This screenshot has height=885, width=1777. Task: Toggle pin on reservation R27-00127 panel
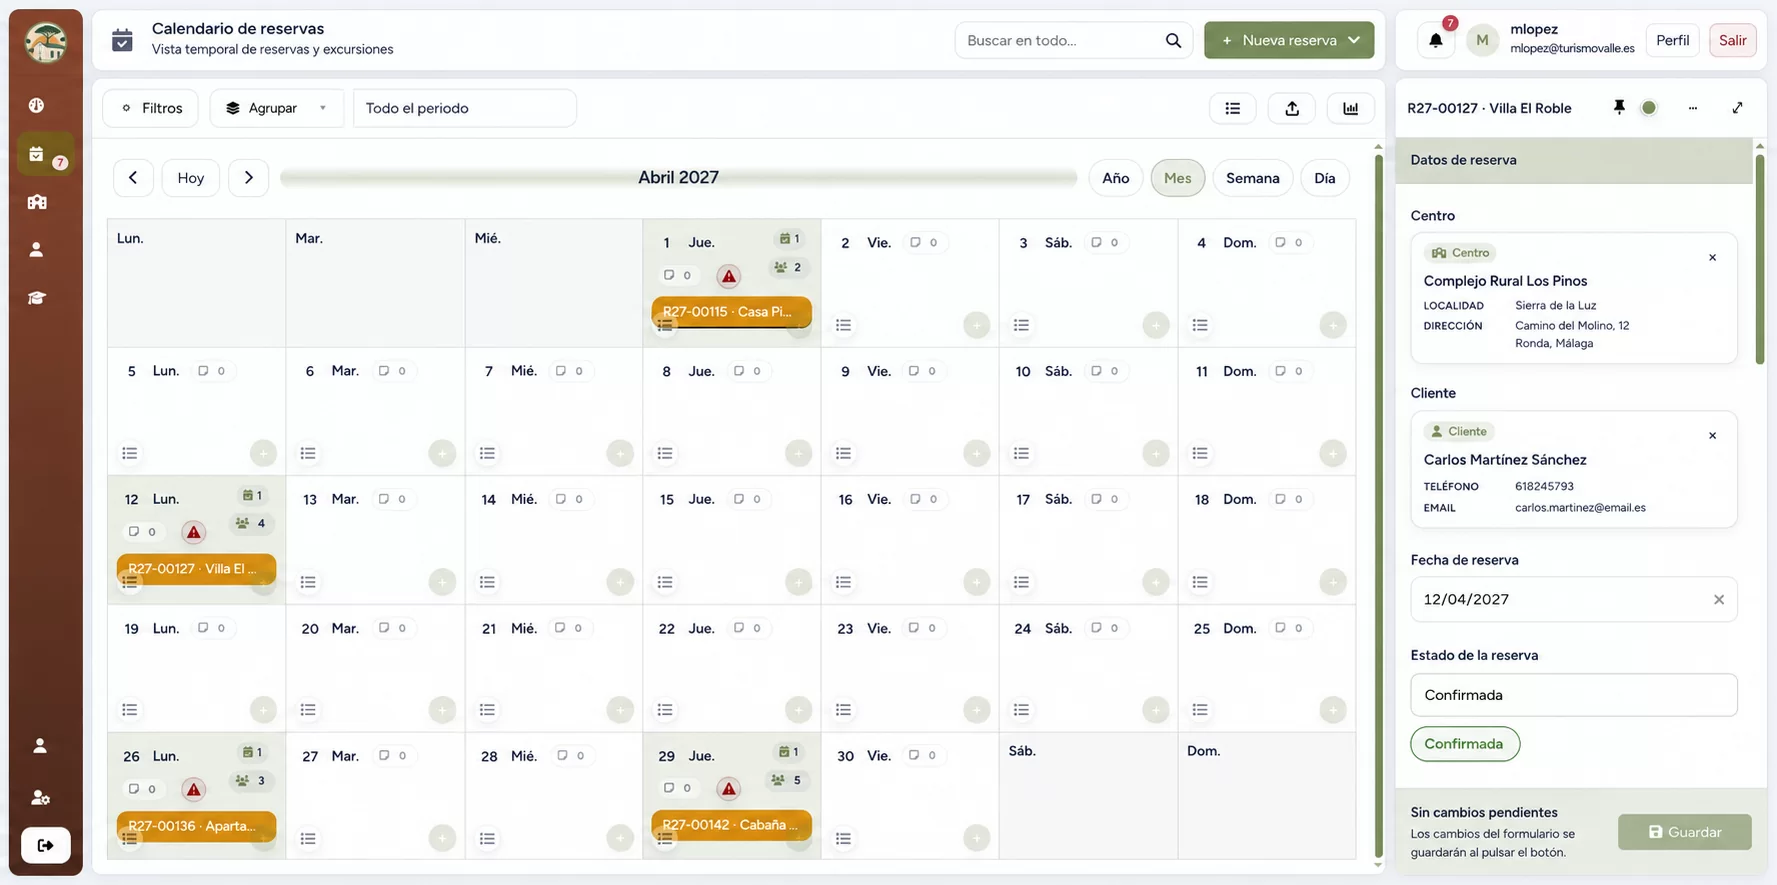1619,108
